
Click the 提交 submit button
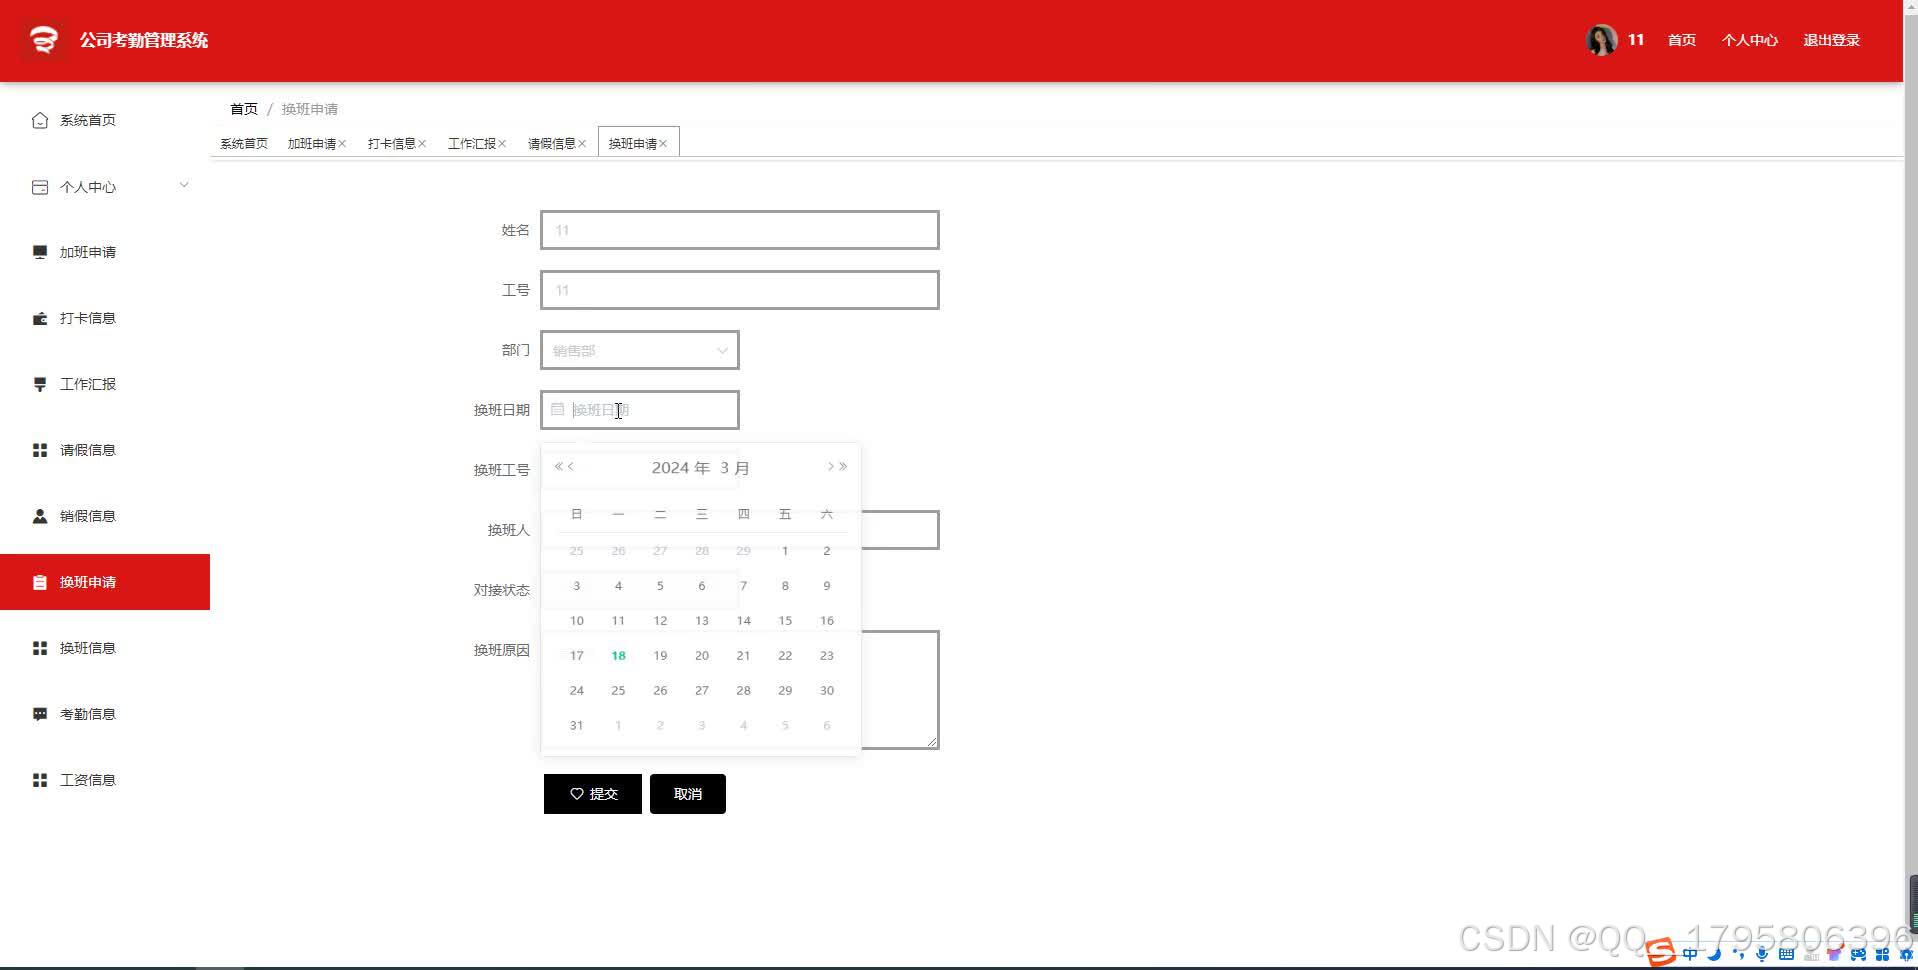coord(593,794)
